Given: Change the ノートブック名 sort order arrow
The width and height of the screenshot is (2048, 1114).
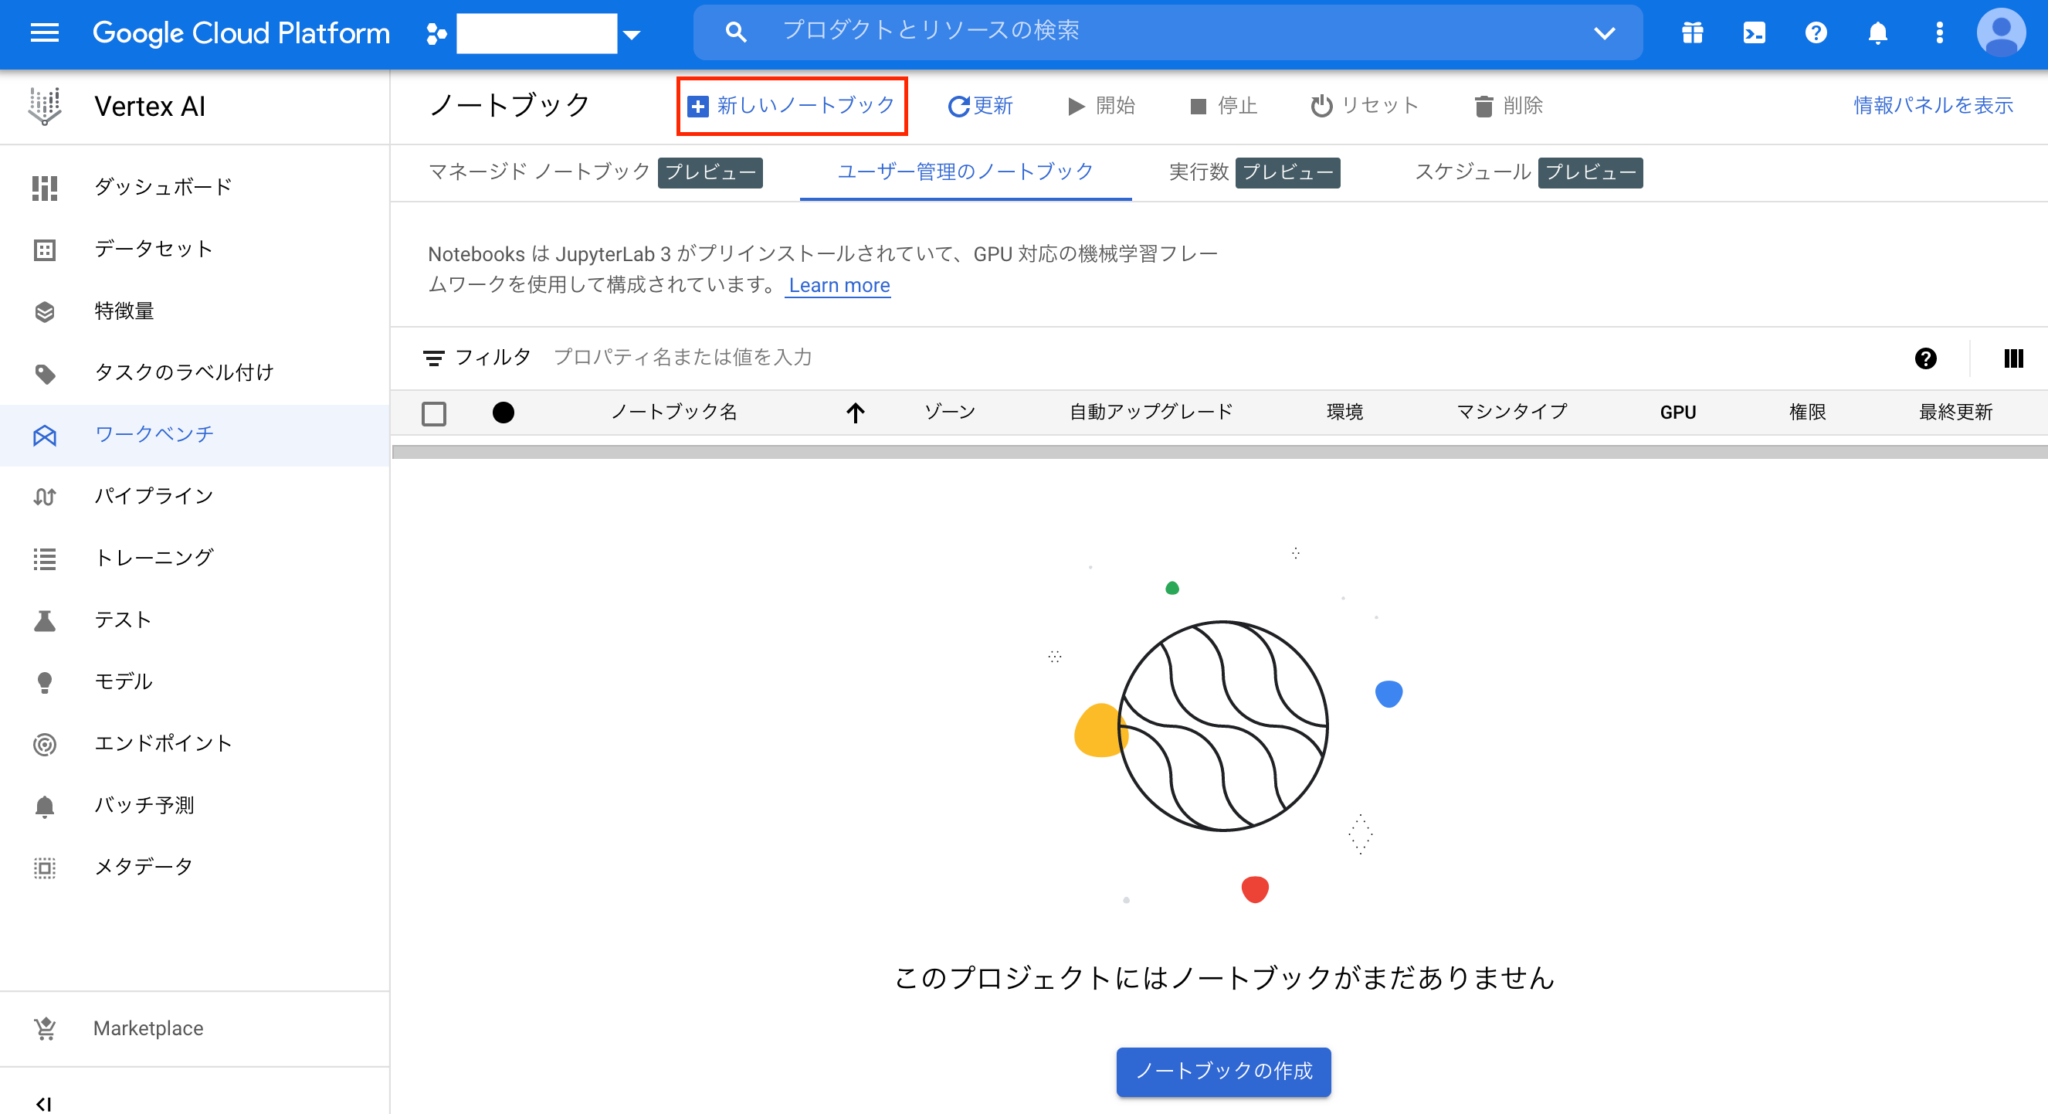Looking at the screenshot, I should [855, 412].
